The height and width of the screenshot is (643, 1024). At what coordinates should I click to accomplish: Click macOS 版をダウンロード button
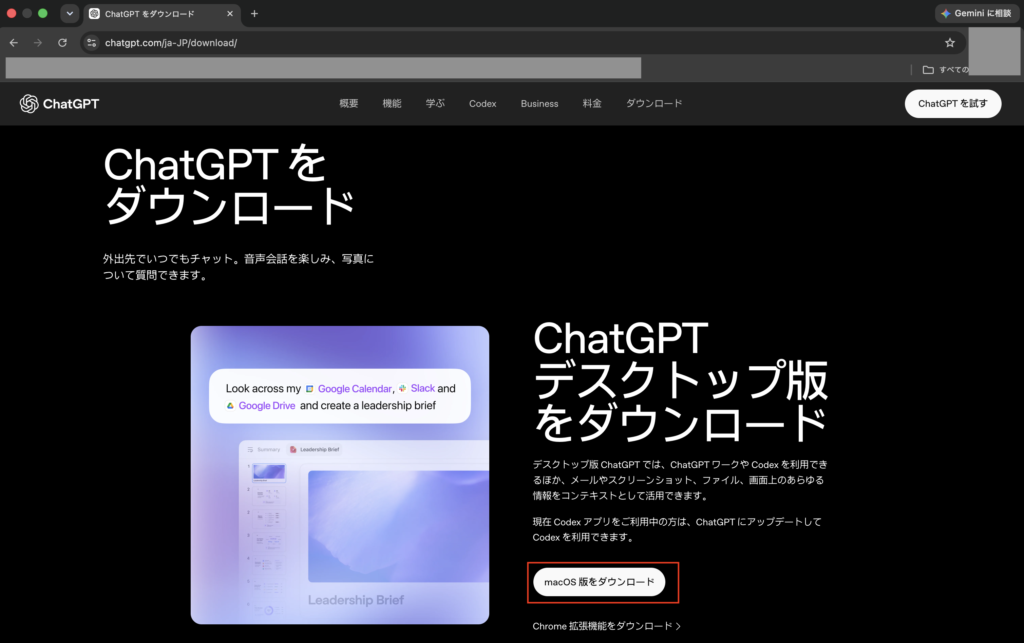pos(599,582)
